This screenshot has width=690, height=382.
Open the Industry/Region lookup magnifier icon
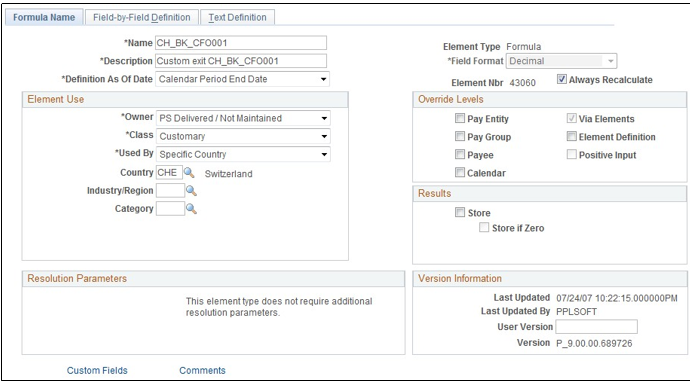click(x=191, y=191)
